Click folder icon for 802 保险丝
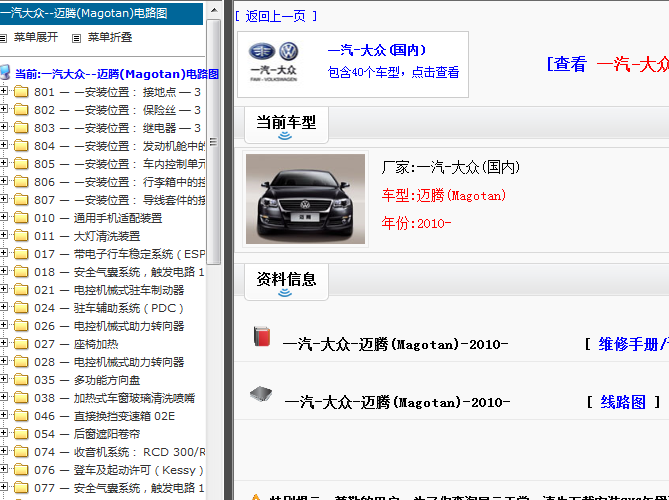 21,110
